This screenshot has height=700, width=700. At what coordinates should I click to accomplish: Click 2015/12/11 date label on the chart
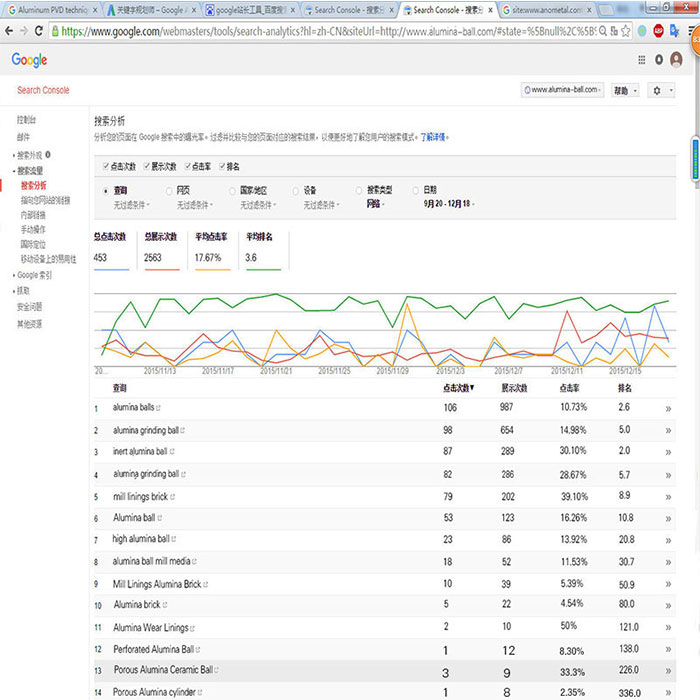coord(567,371)
